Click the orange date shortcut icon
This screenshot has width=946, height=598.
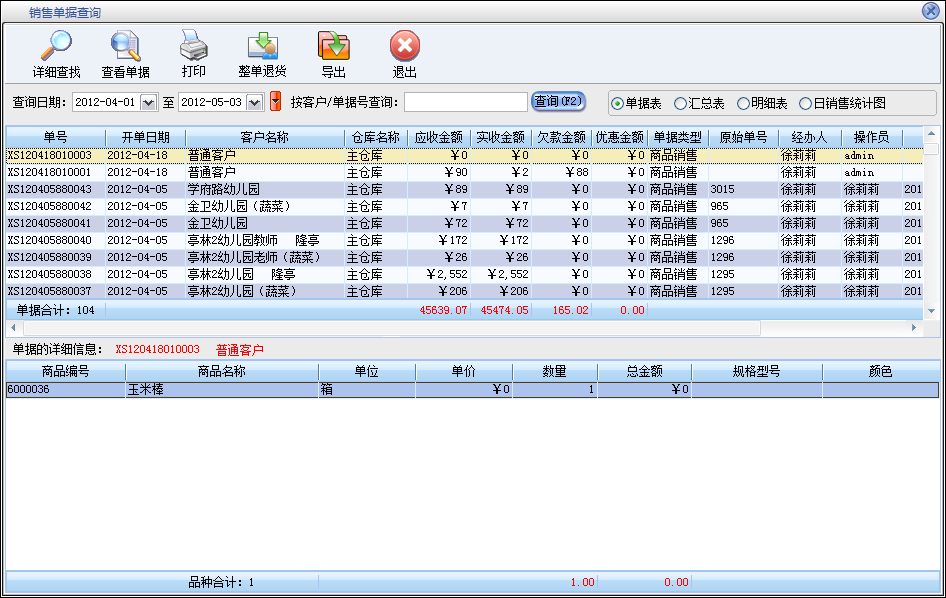275,102
